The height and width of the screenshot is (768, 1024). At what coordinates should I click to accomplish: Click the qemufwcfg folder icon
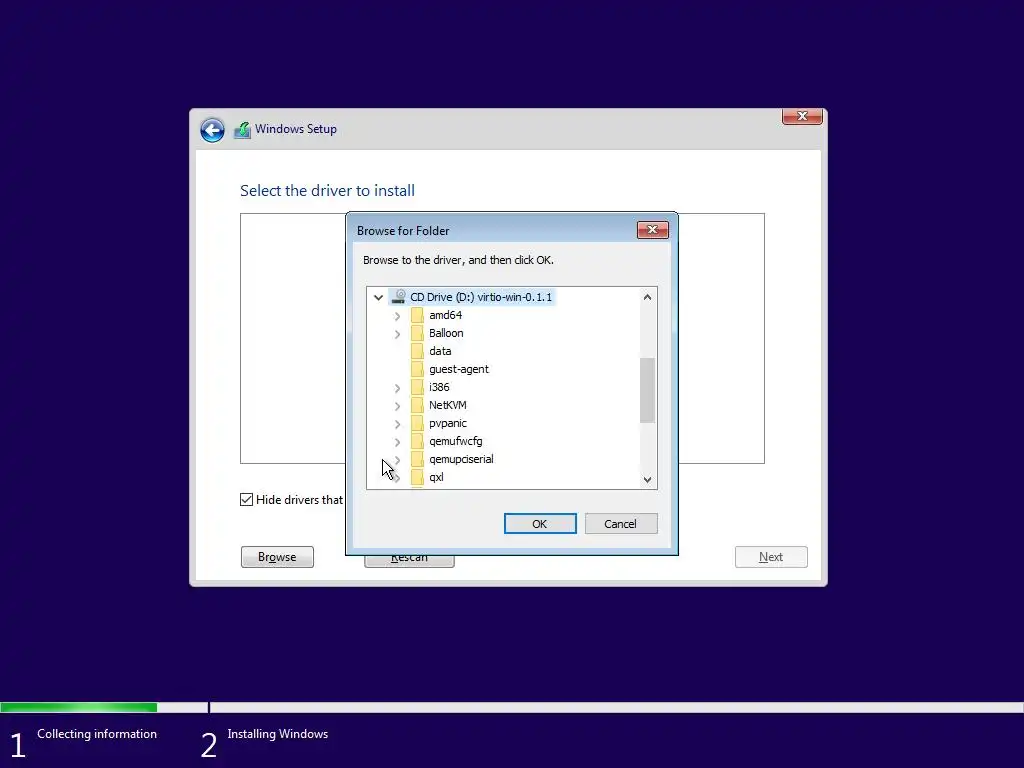417,441
